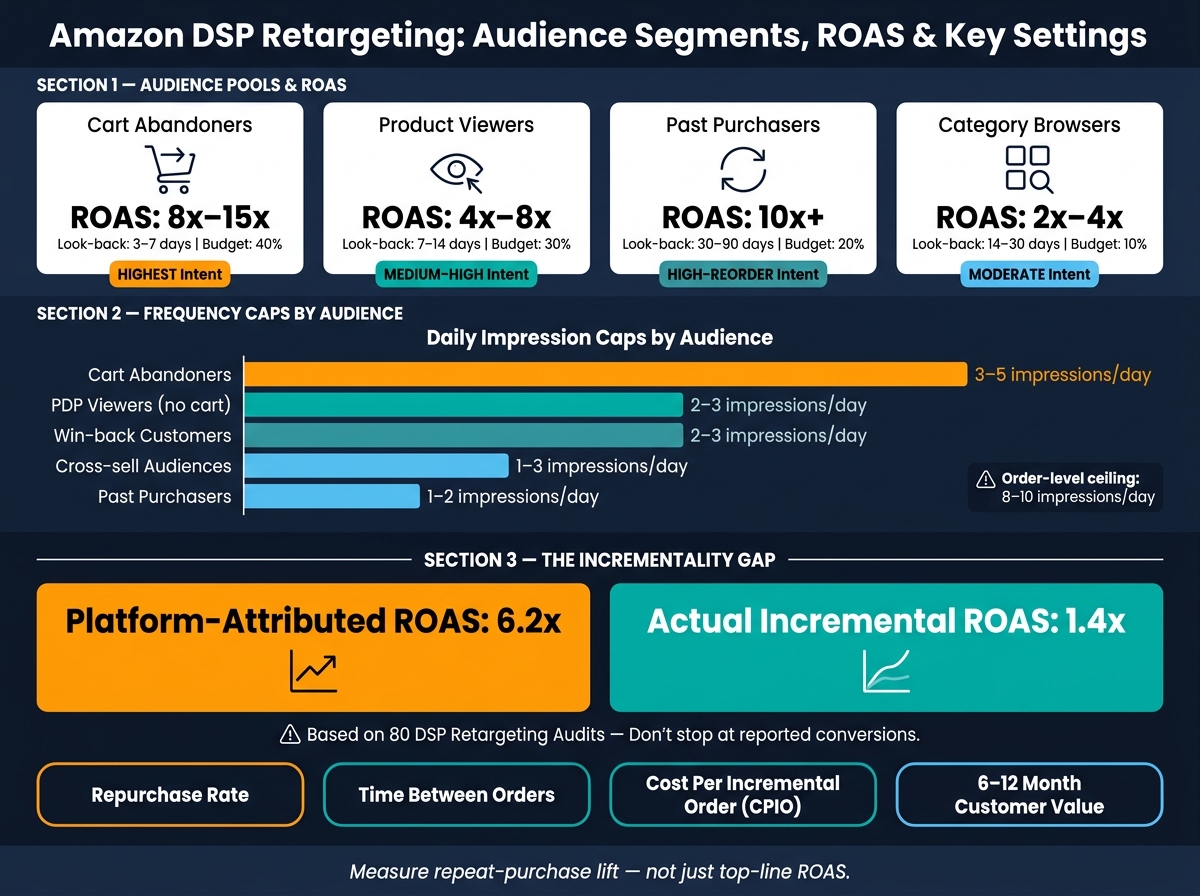Click the Measure repeat-purchase lift footer text
Viewport: 1200px width, 896px height.
600,872
